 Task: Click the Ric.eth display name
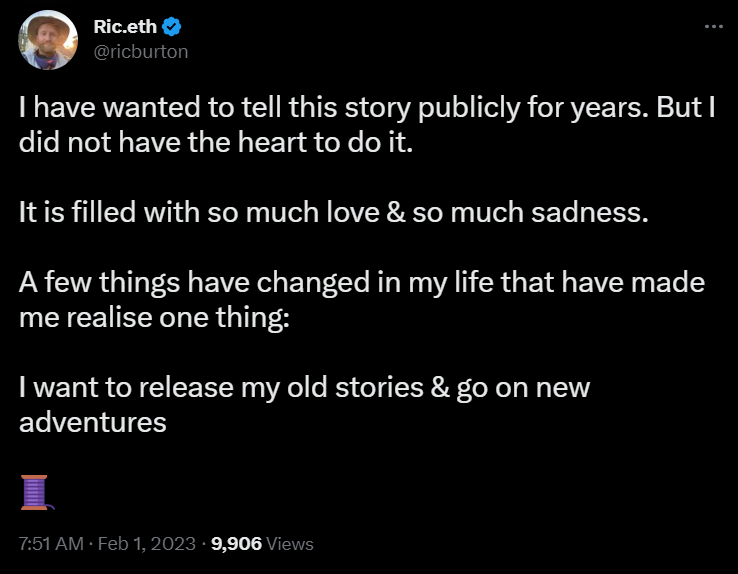(x=124, y=27)
